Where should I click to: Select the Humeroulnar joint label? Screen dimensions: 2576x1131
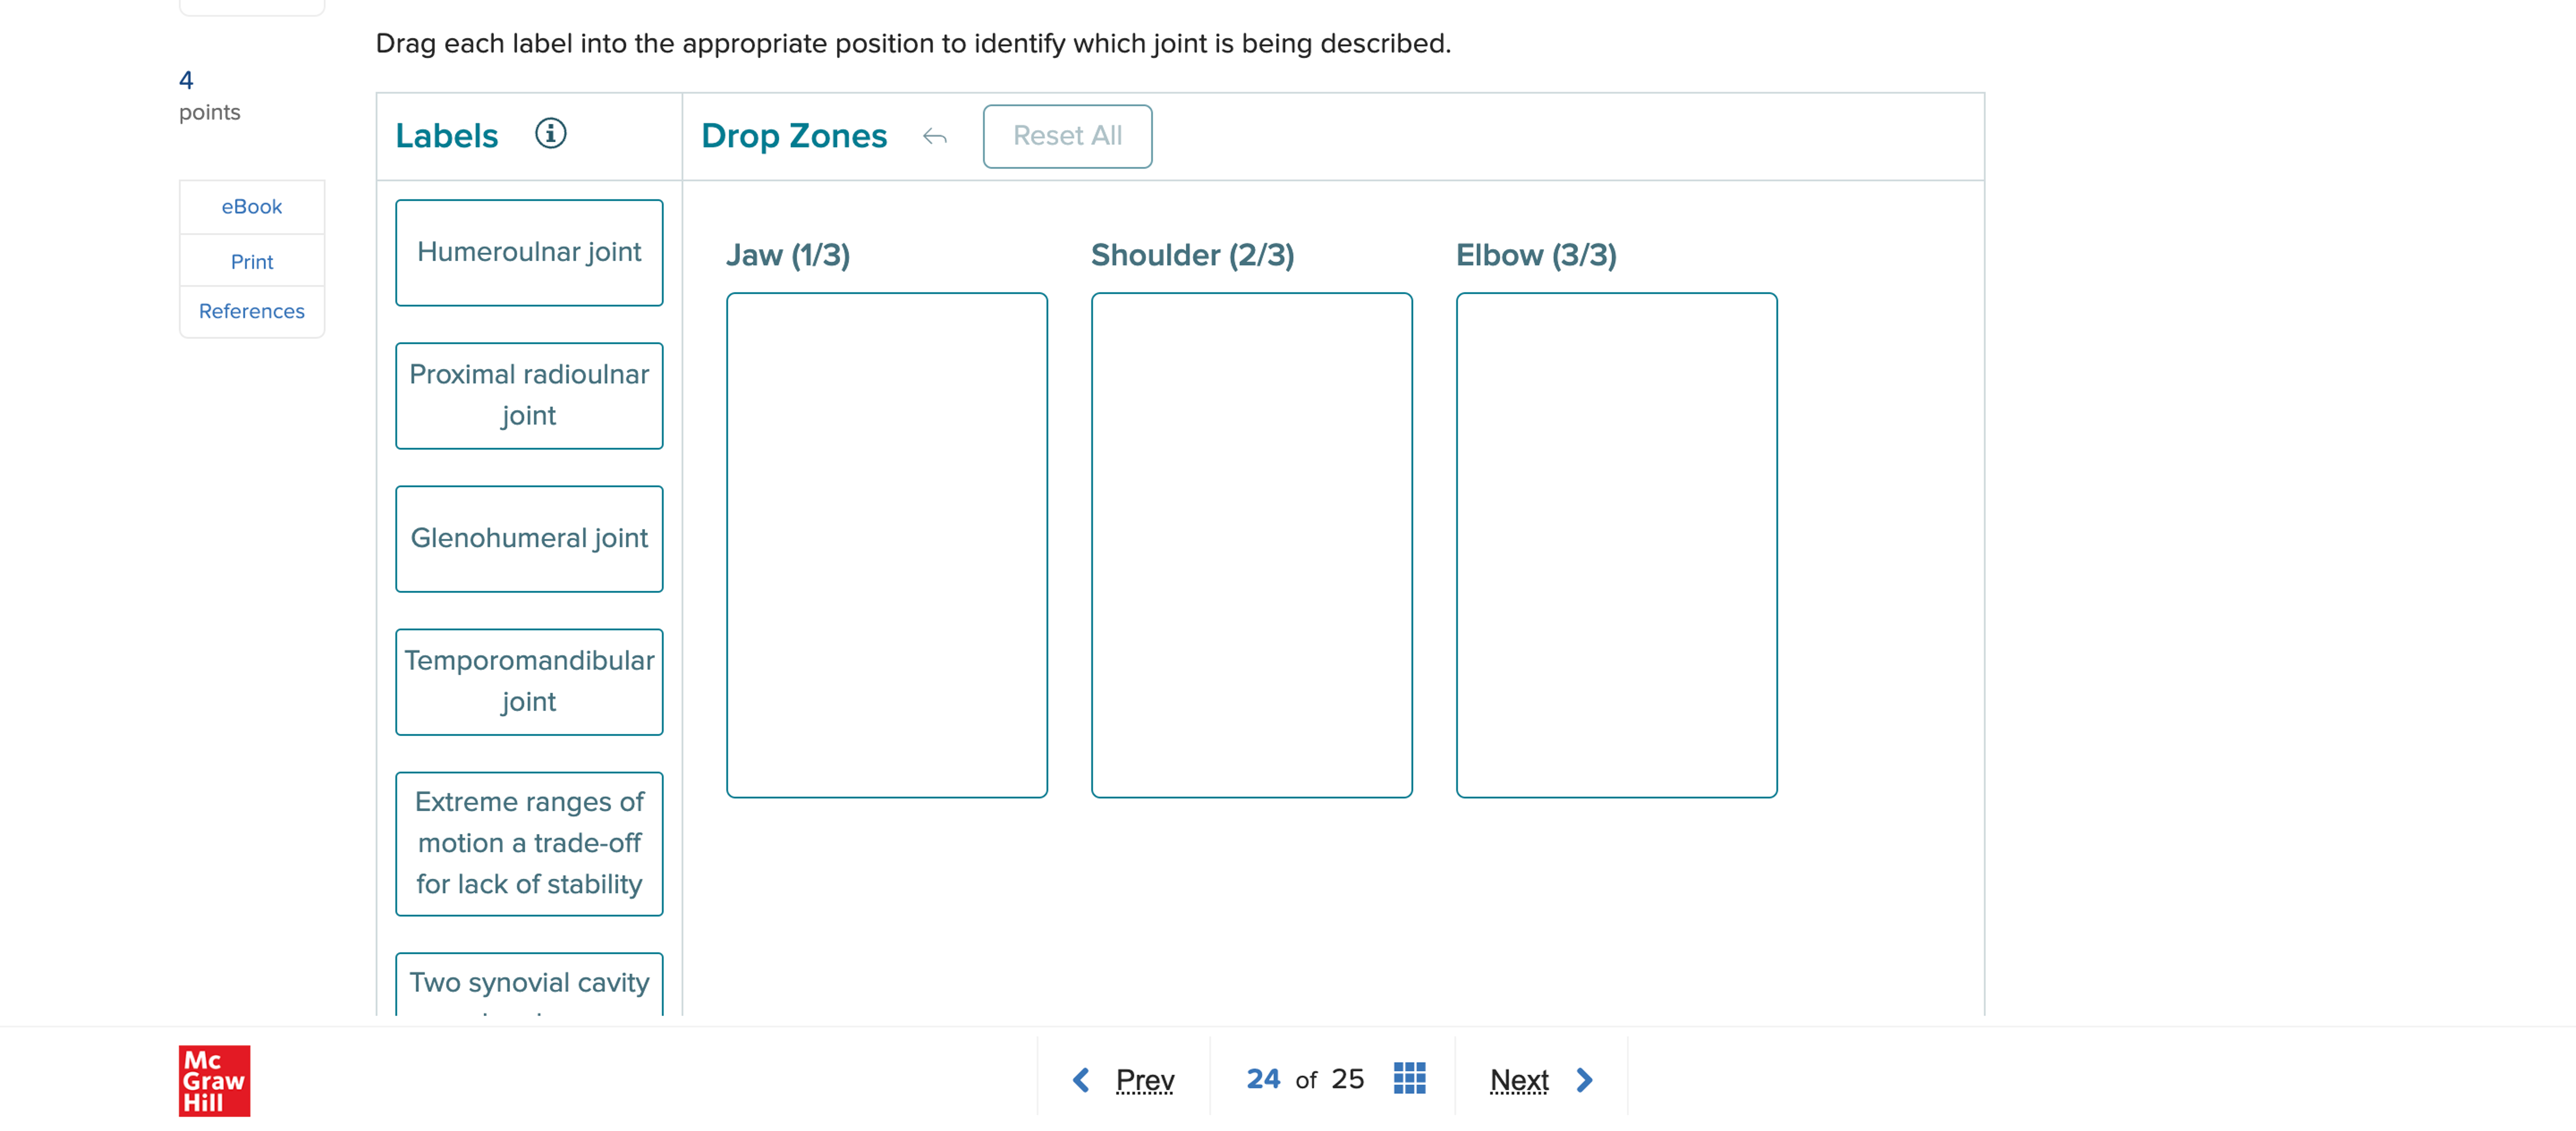click(x=529, y=252)
